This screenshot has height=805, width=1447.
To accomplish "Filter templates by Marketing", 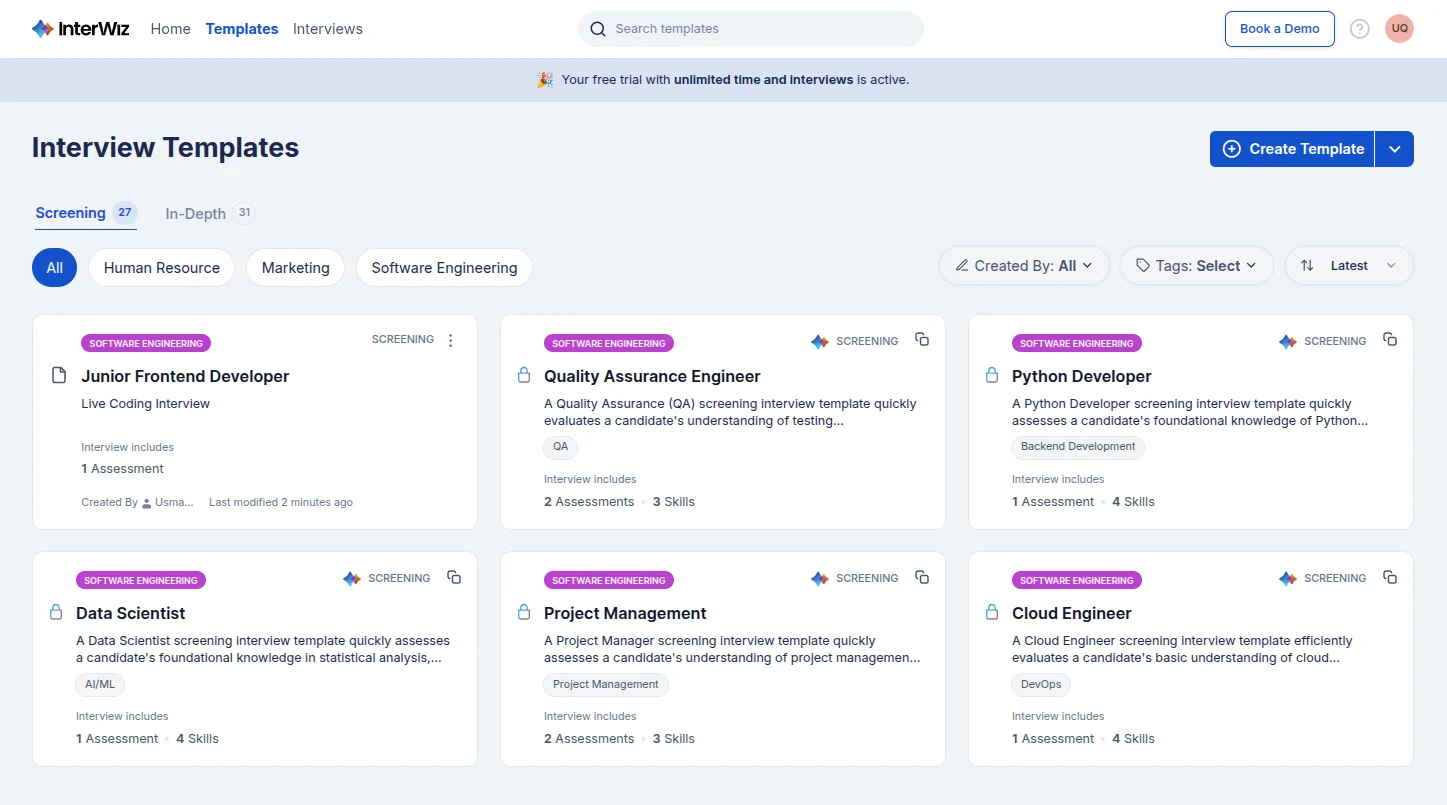I will click(295, 268).
